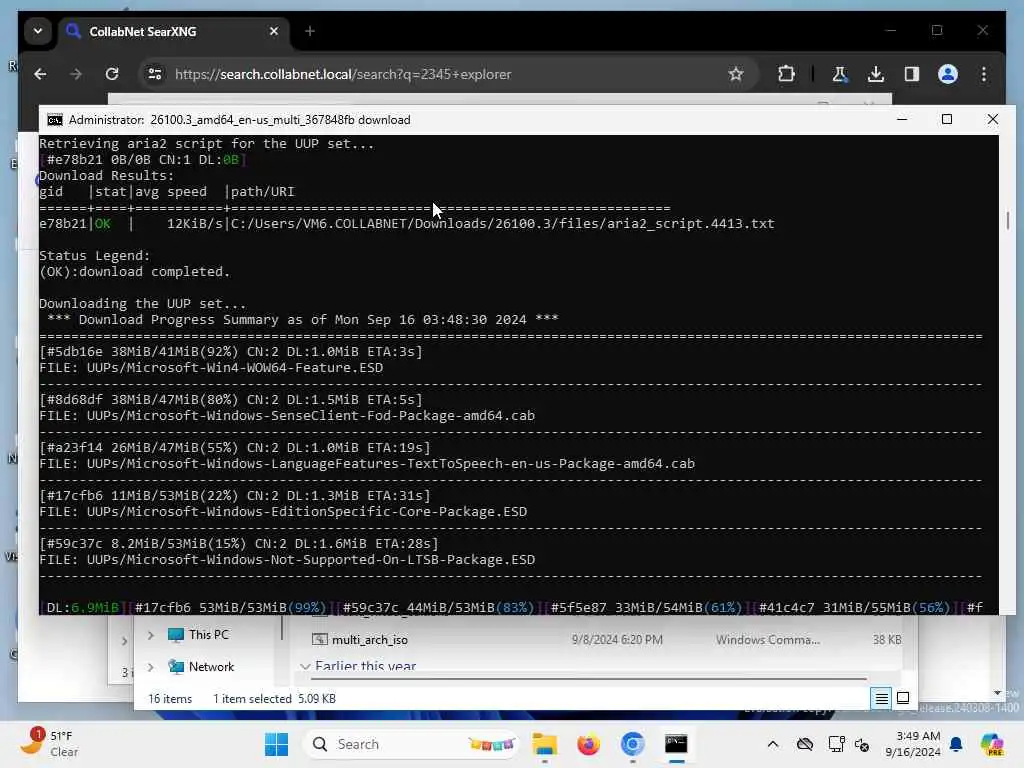Viewport: 1024px width, 768px height.
Task: Select This PC in navigation pane
Action: (x=208, y=635)
